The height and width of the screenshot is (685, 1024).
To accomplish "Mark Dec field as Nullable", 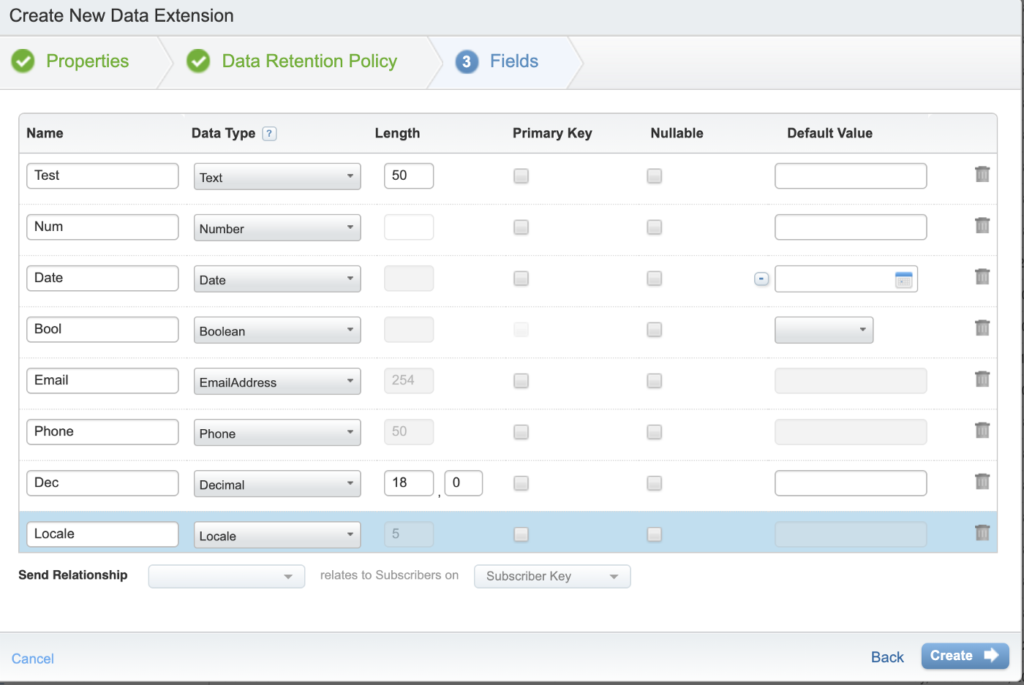I will (654, 483).
